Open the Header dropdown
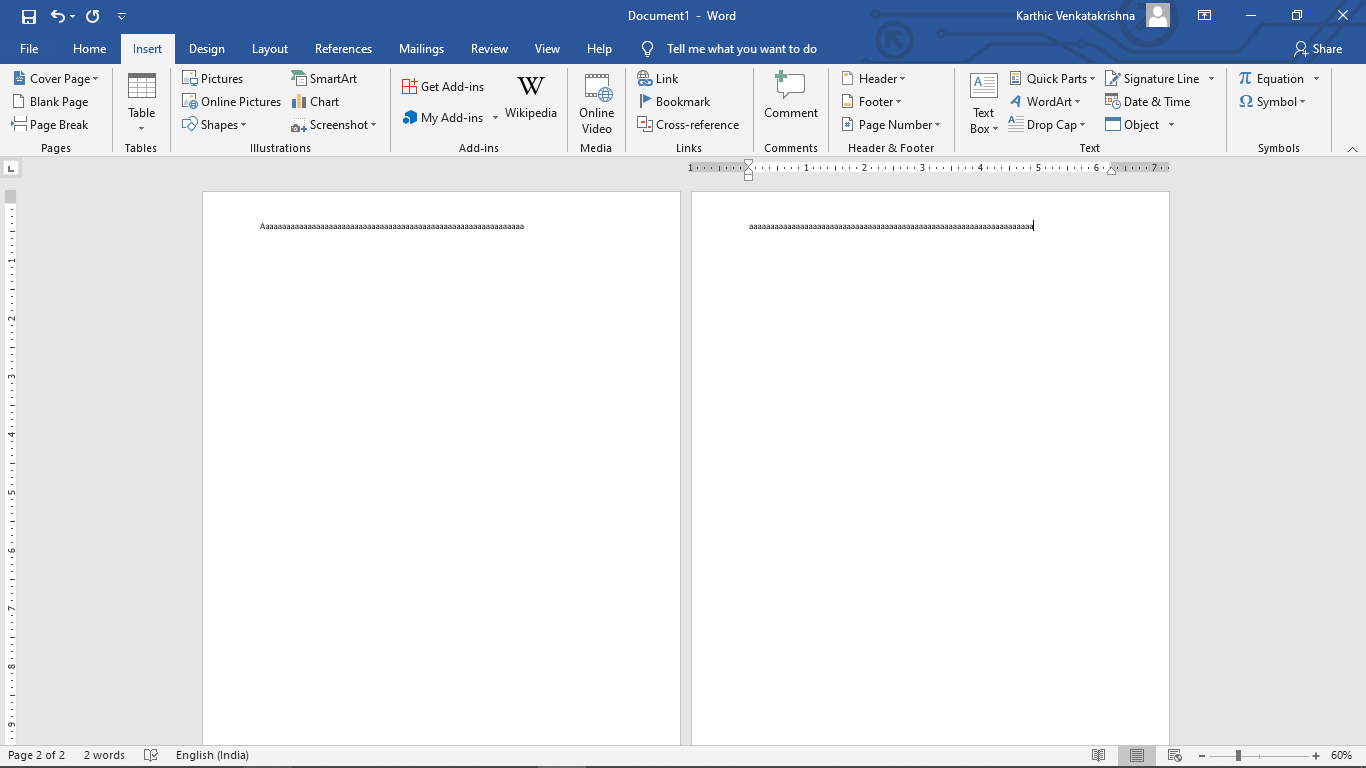Viewport: 1366px width, 768px height. pos(873,78)
